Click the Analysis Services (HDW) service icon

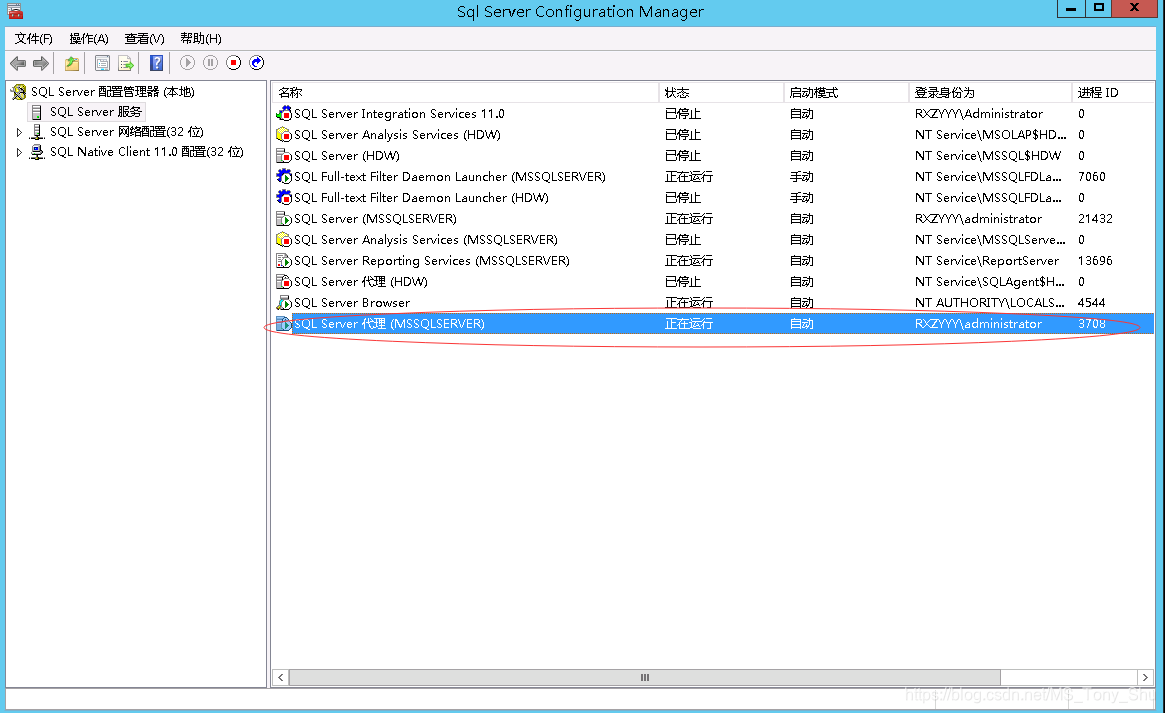(x=284, y=134)
